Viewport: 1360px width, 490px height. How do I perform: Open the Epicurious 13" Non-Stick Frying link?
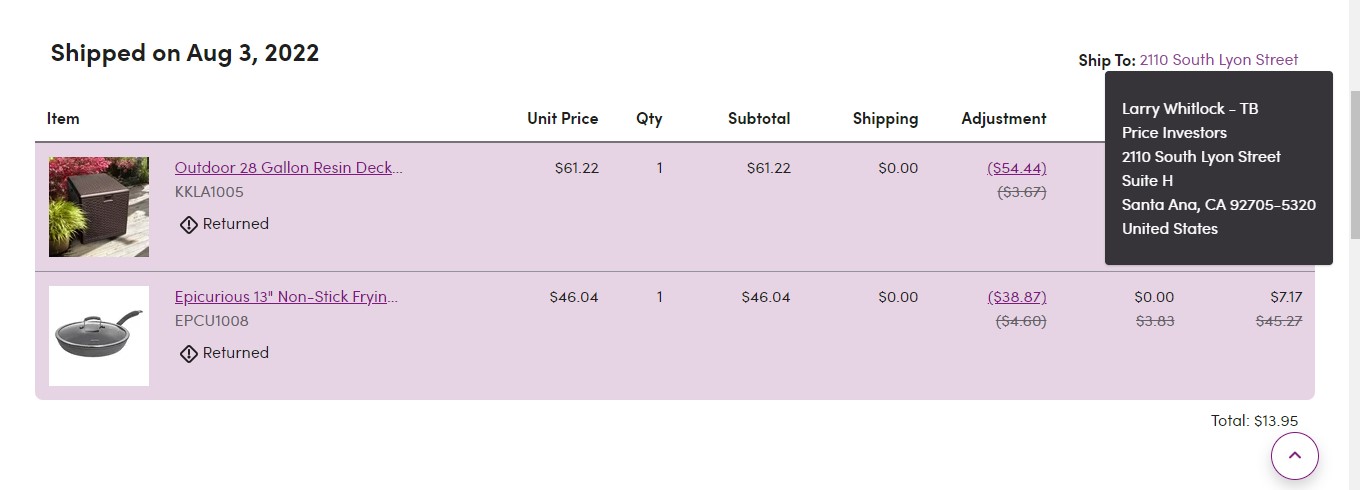click(x=286, y=297)
